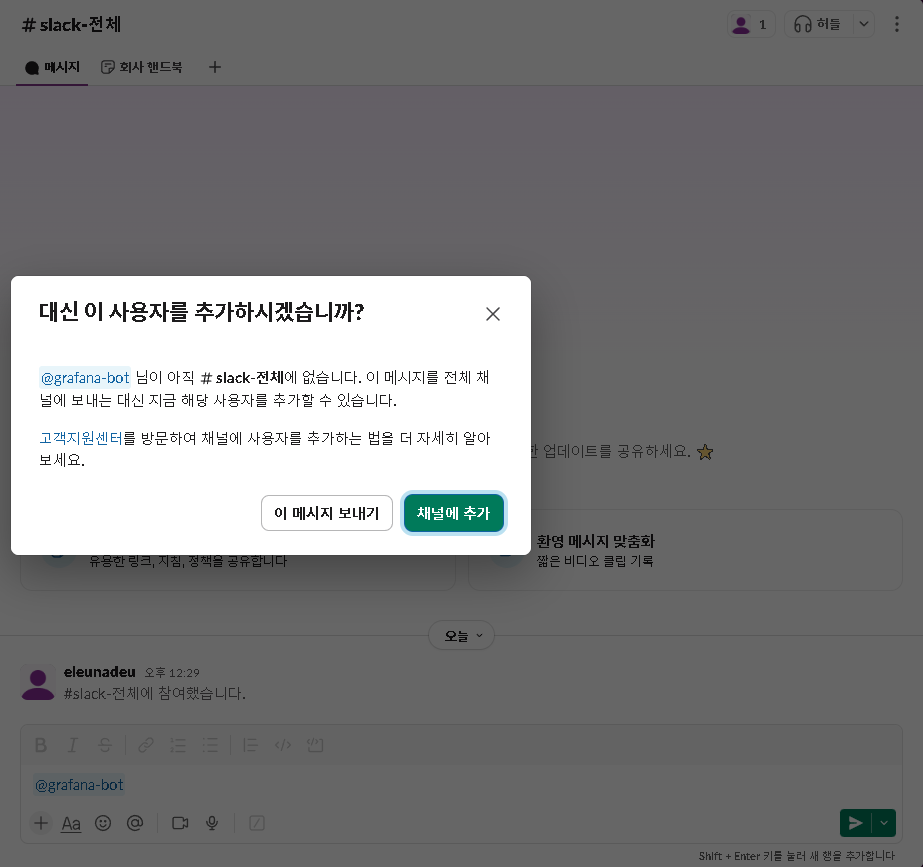Insert a link with chain icon
The height and width of the screenshot is (867, 923).
pyautogui.click(x=146, y=745)
